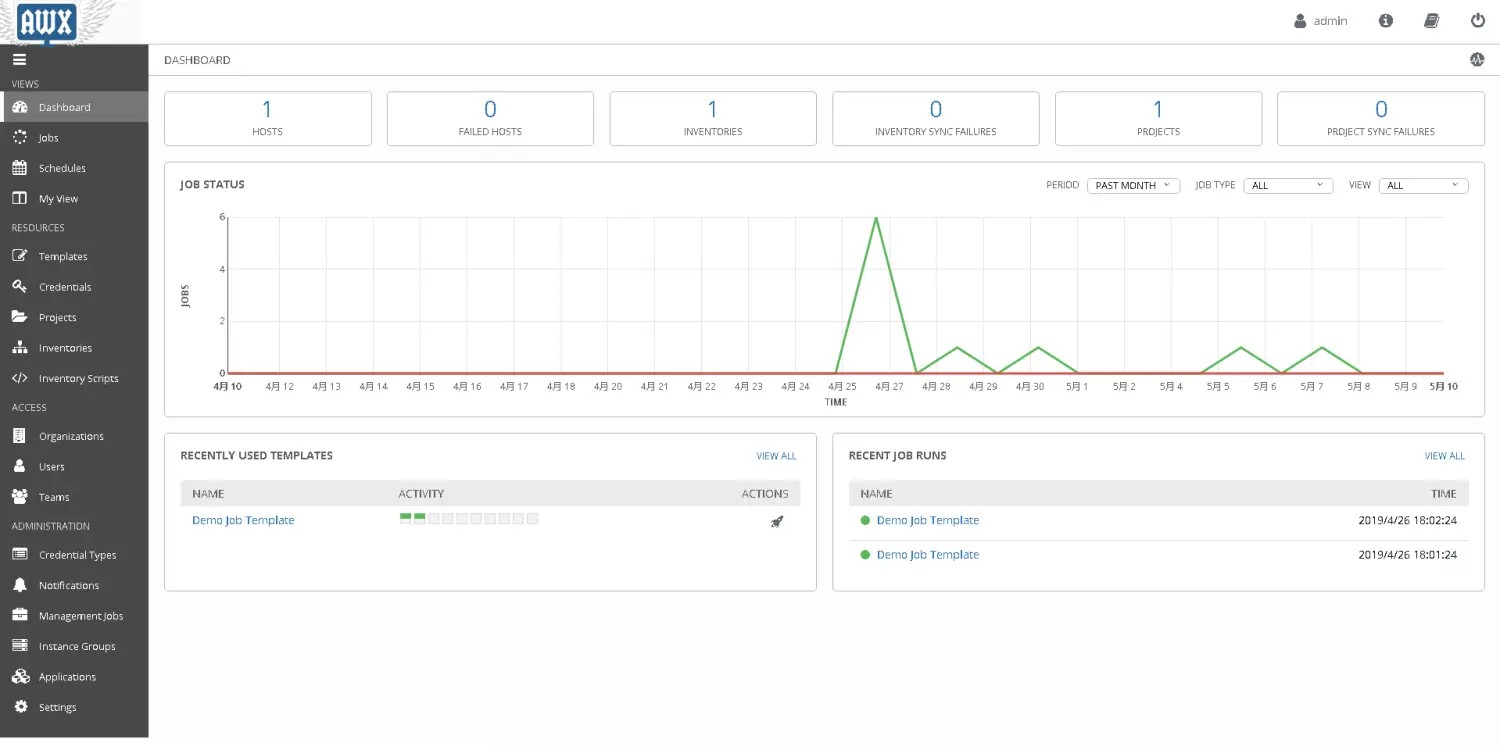Open the activity stream icon
Viewport: 1500px width, 750px height.
click(x=1476, y=60)
